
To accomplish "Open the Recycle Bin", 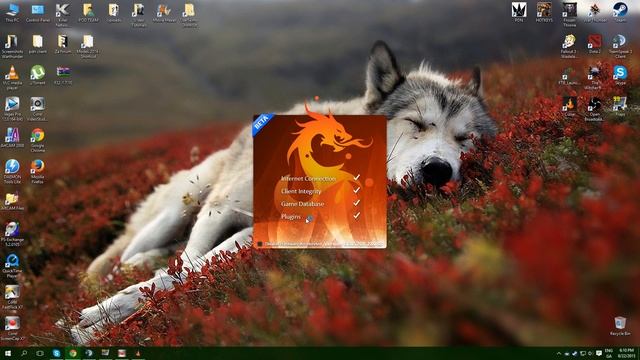I will pyautogui.click(x=620, y=326).
